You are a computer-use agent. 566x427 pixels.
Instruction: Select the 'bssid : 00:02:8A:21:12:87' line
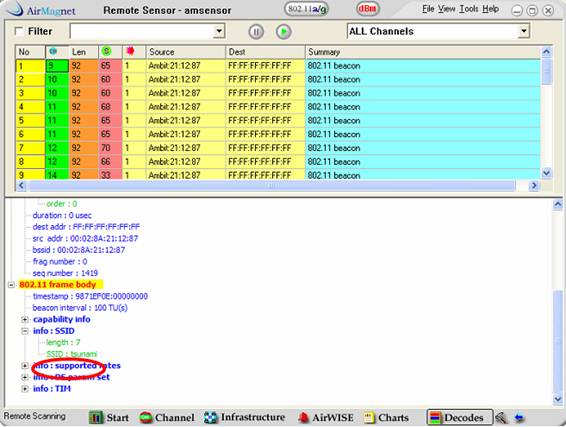pyautogui.click(x=79, y=250)
